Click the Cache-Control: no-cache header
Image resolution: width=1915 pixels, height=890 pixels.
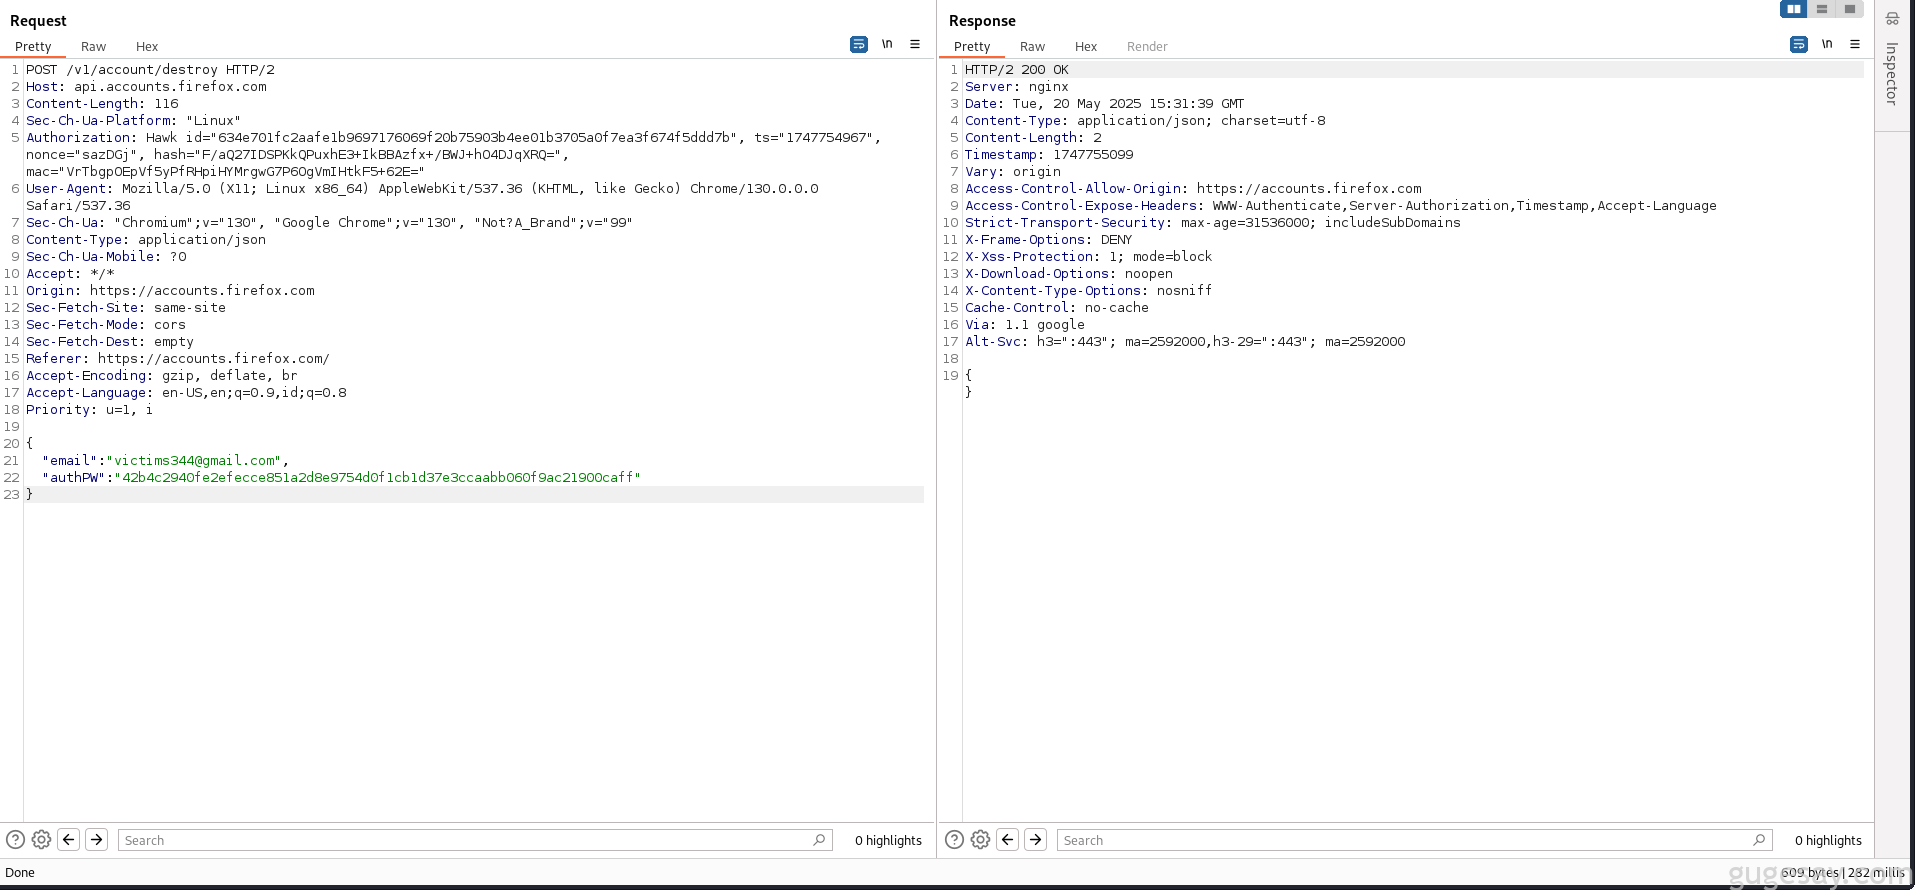(1057, 308)
